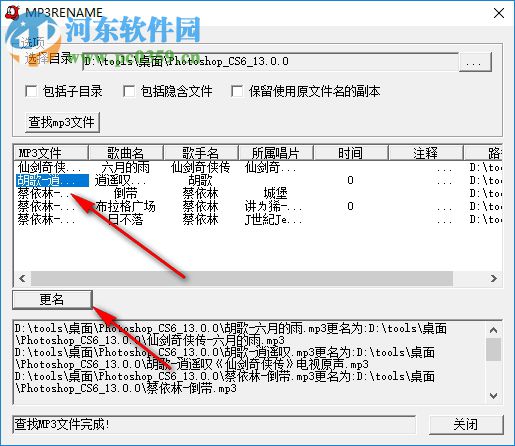Click the file list horizontal scrollbar thumb
Image resolution: width=515 pixels, height=446 pixels.
[x=242, y=278]
